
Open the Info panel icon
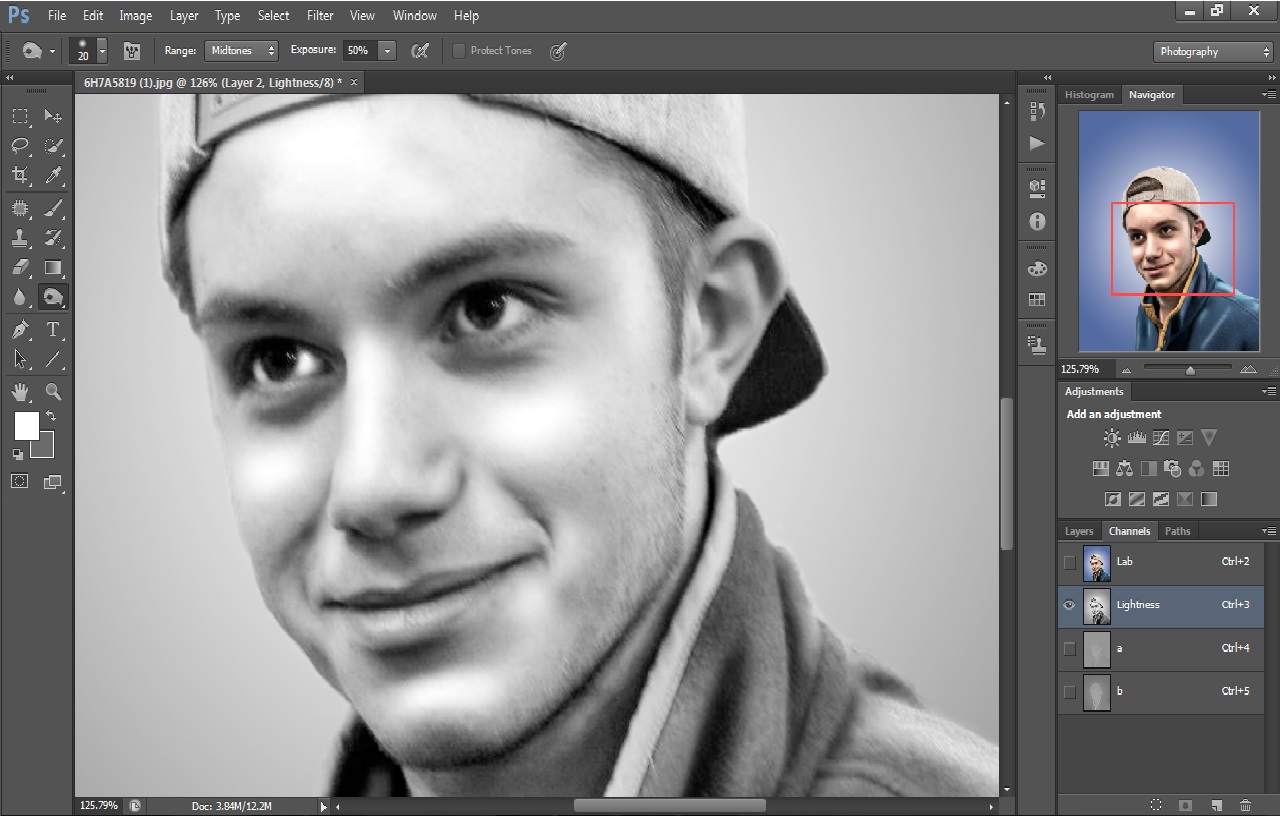click(x=1037, y=221)
